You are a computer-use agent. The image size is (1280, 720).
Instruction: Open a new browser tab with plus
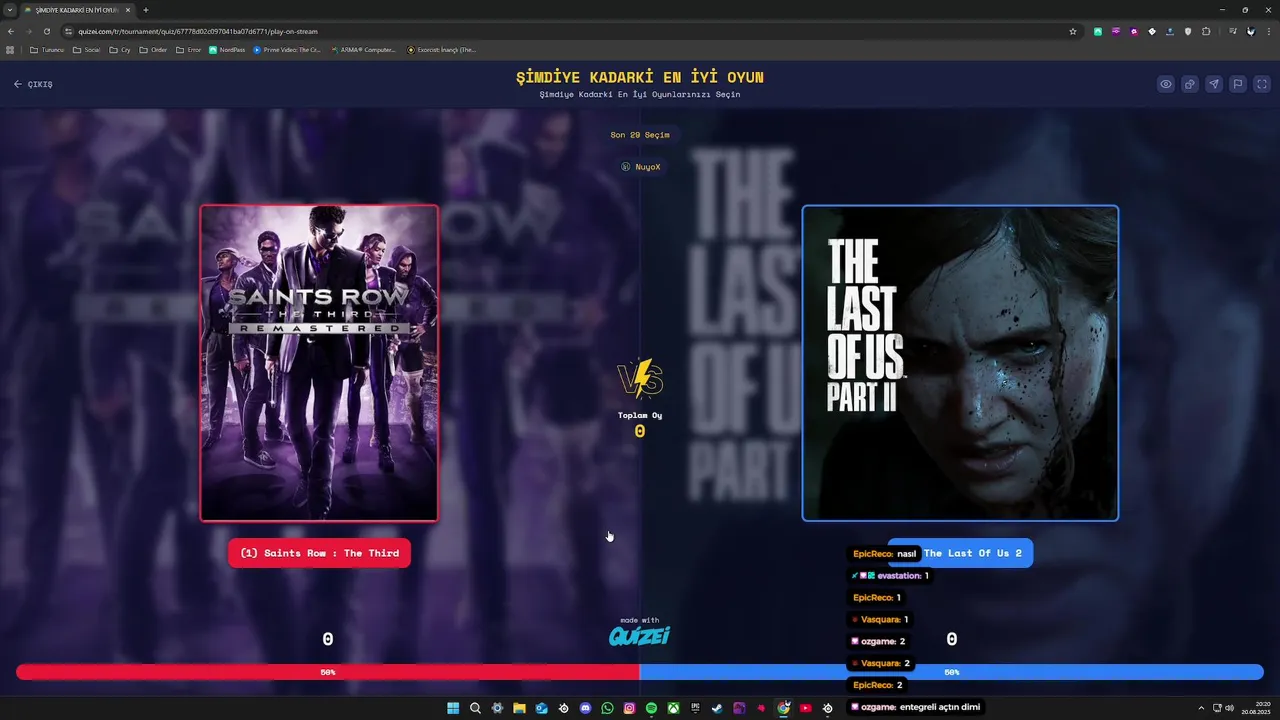click(145, 10)
